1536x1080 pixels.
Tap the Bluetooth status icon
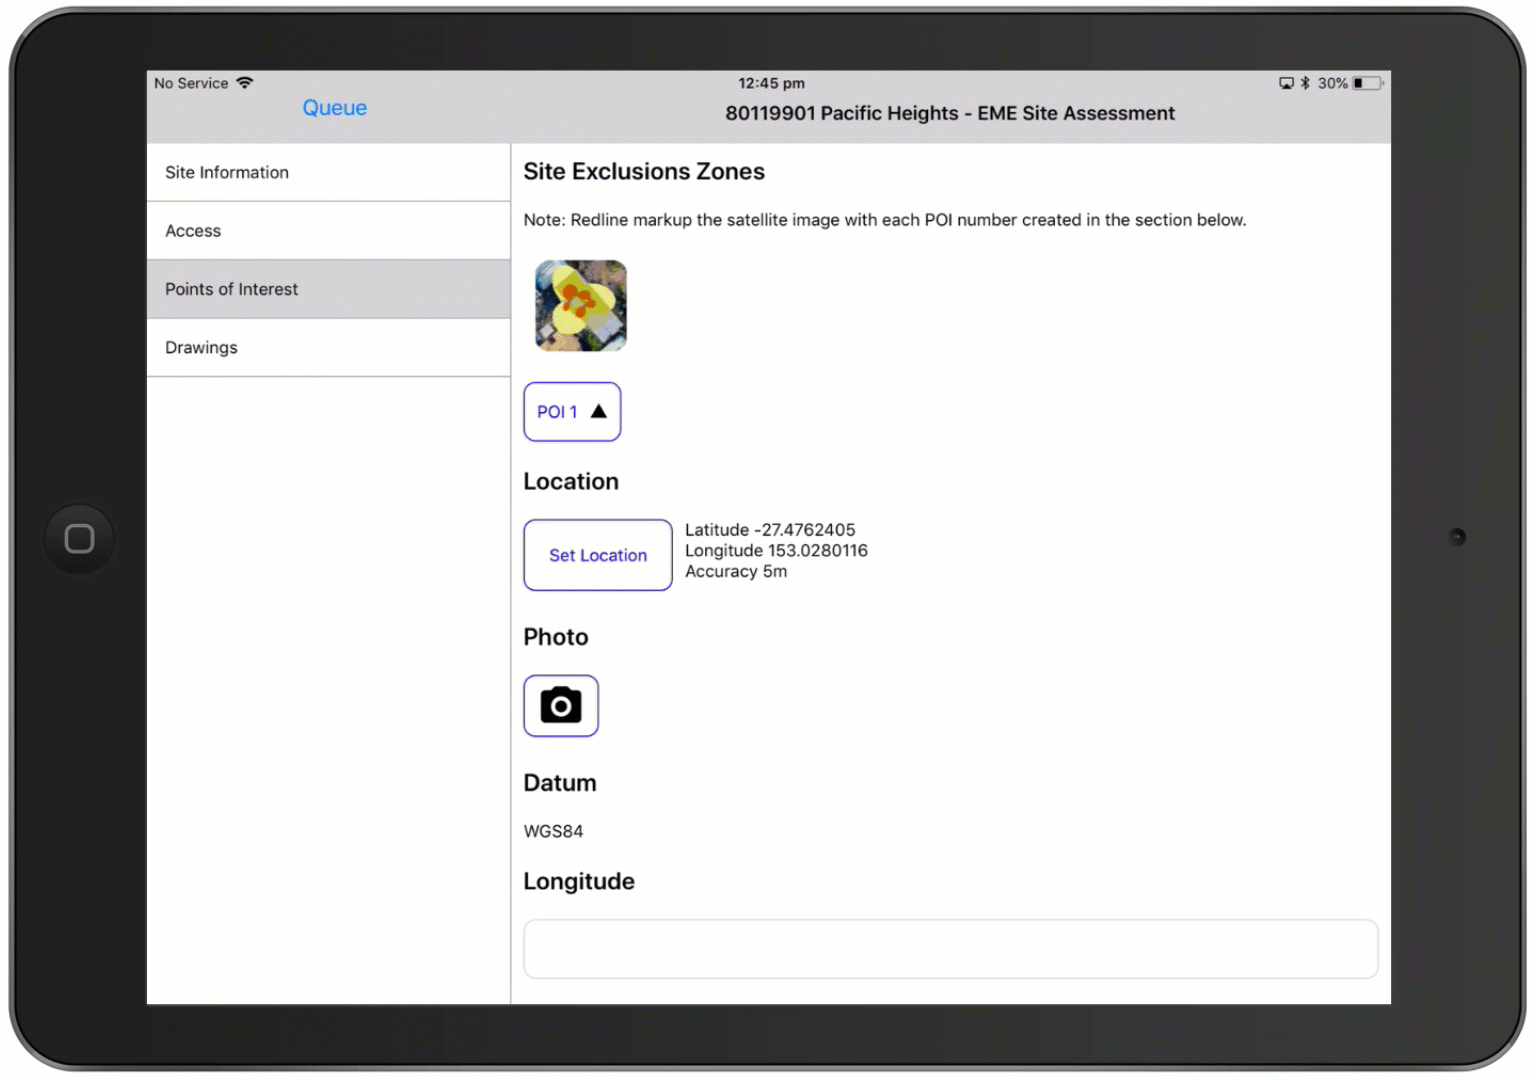[1305, 83]
